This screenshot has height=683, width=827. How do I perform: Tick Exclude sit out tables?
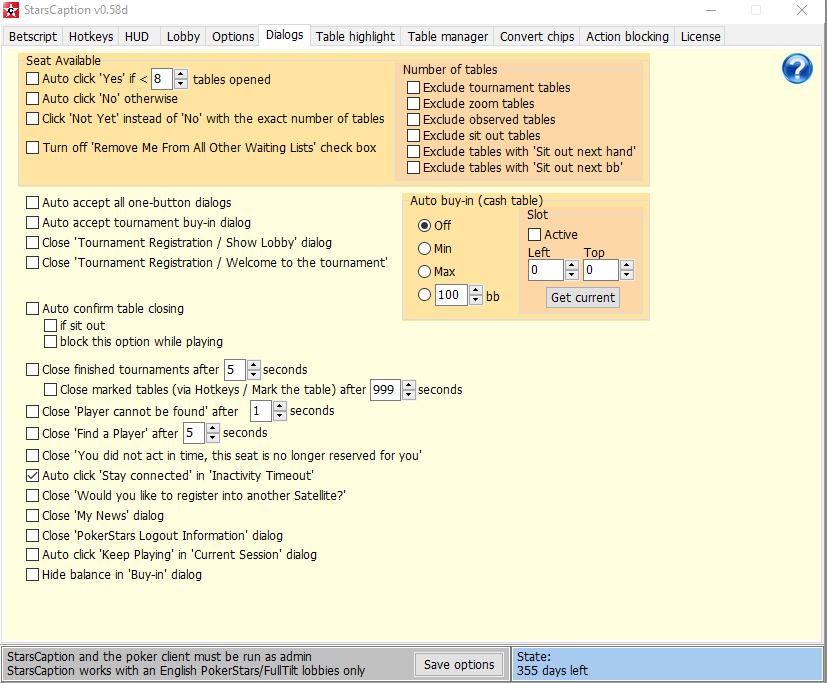click(414, 136)
